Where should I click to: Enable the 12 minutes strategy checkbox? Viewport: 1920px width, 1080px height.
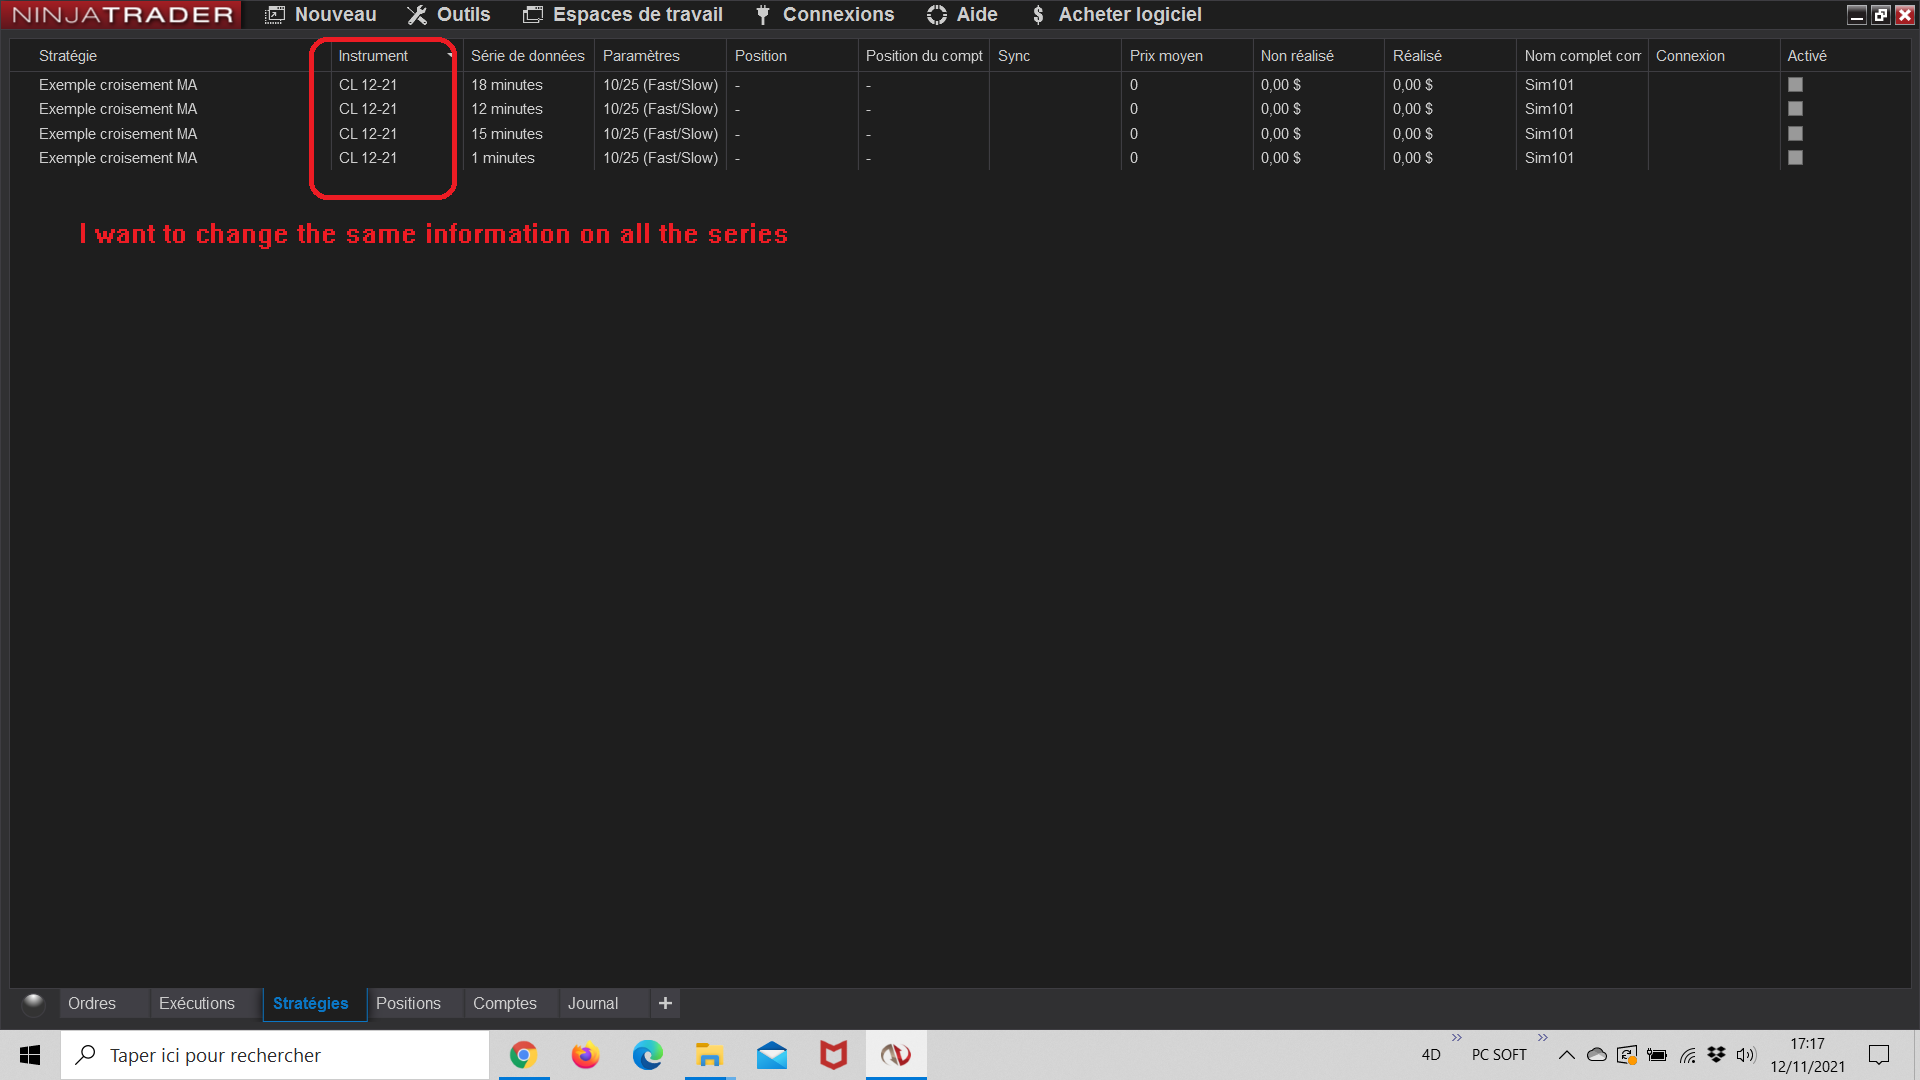[1795, 109]
